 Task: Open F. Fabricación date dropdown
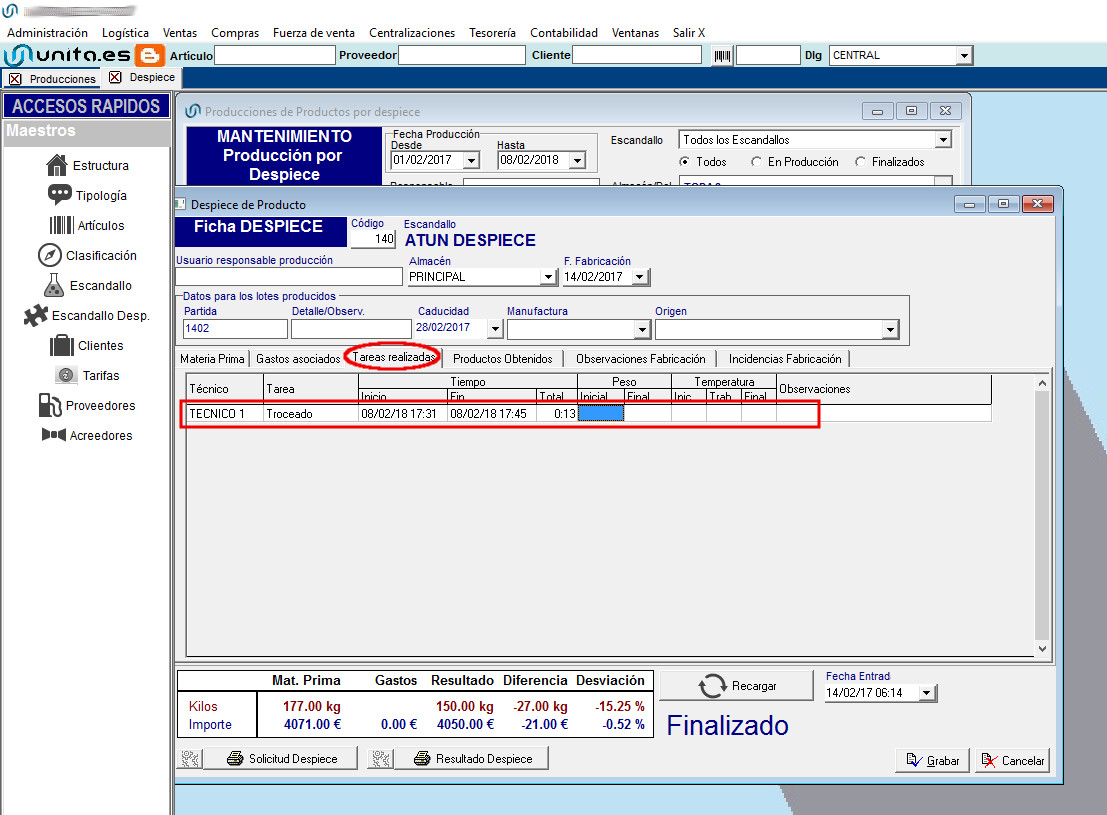pyautogui.click(x=640, y=277)
